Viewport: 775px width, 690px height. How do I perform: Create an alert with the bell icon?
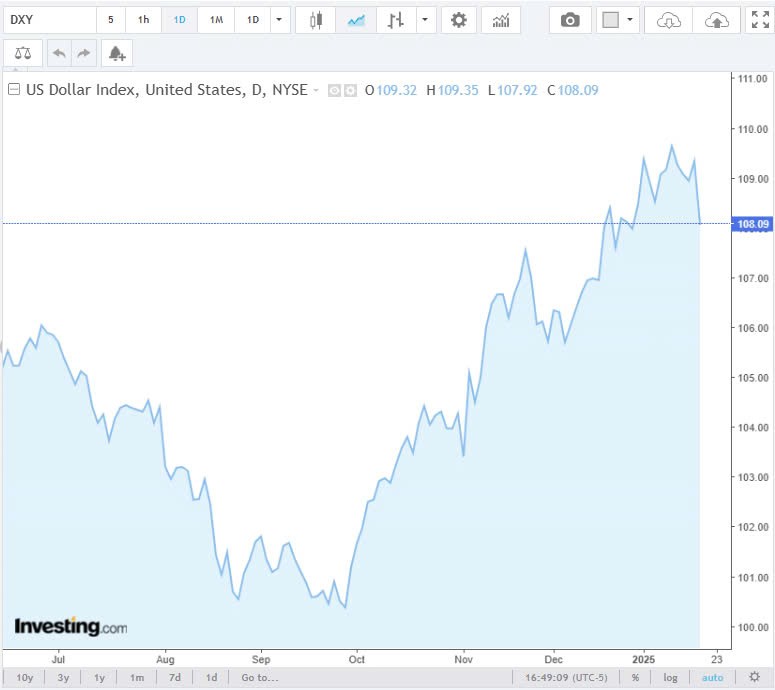(x=117, y=53)
